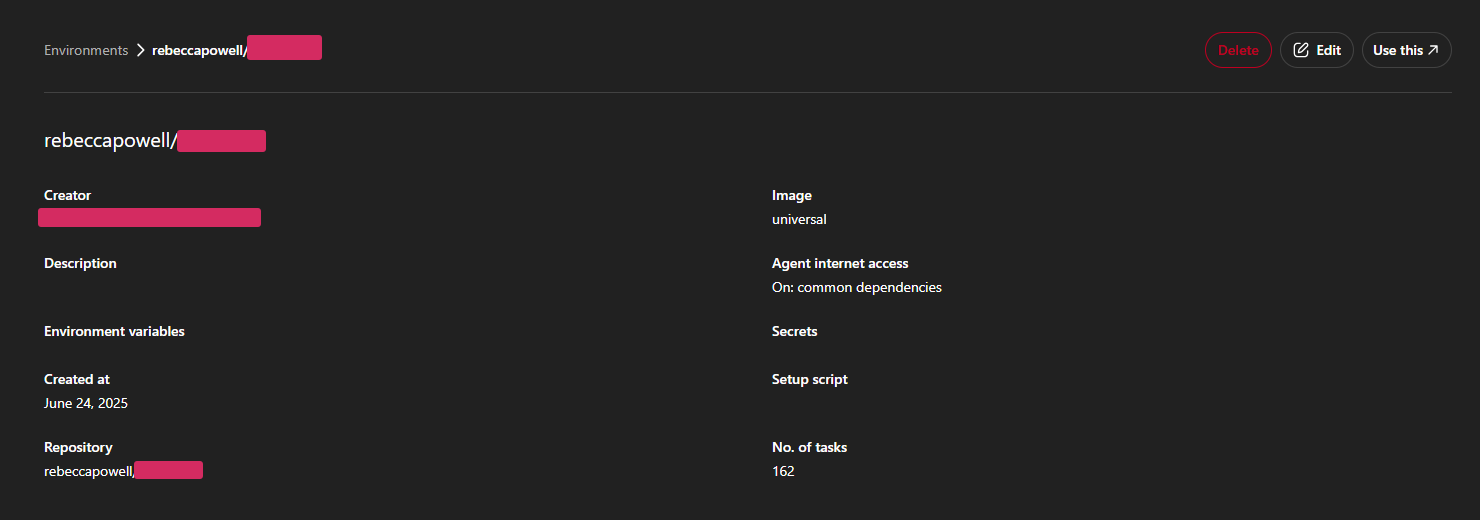Click the pencil icon on Edit button
The width and height of the screenshot is (1480, 520).
coord(1301,50)
